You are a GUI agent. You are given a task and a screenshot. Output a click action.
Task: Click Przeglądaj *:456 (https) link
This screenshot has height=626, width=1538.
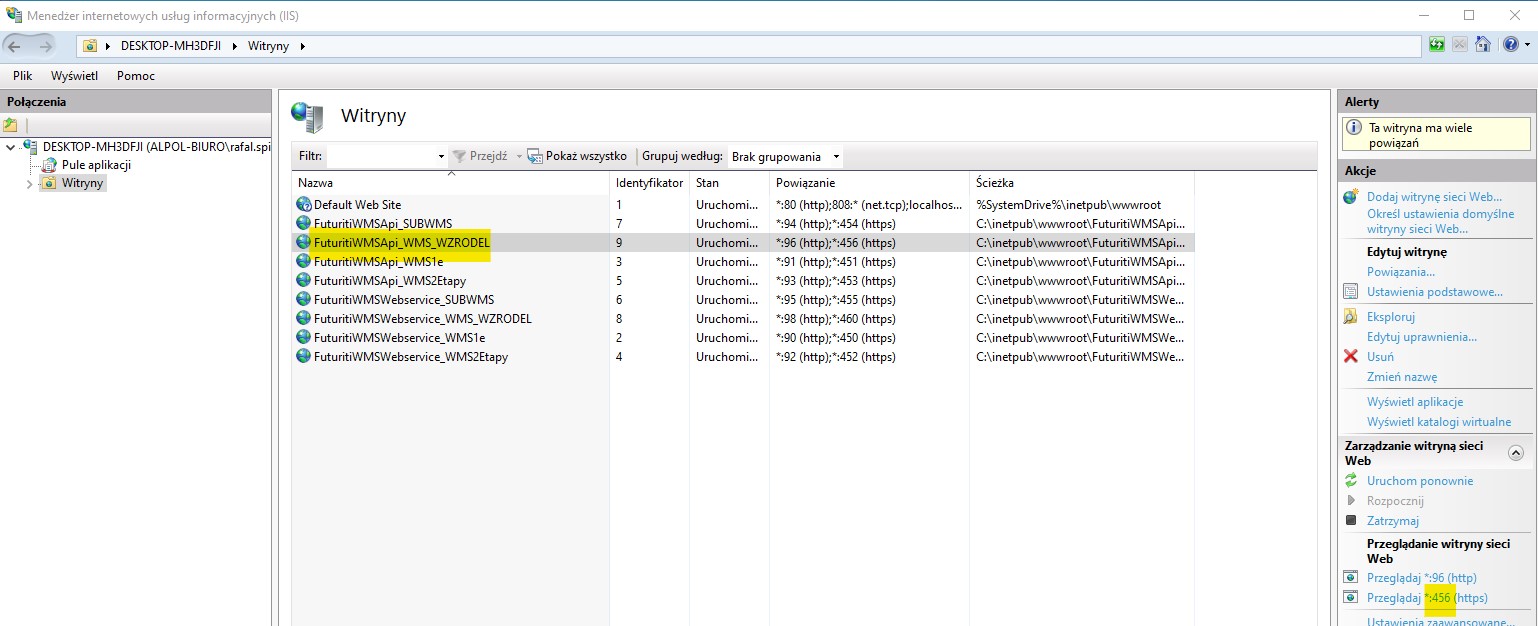tap(1427, 598)
